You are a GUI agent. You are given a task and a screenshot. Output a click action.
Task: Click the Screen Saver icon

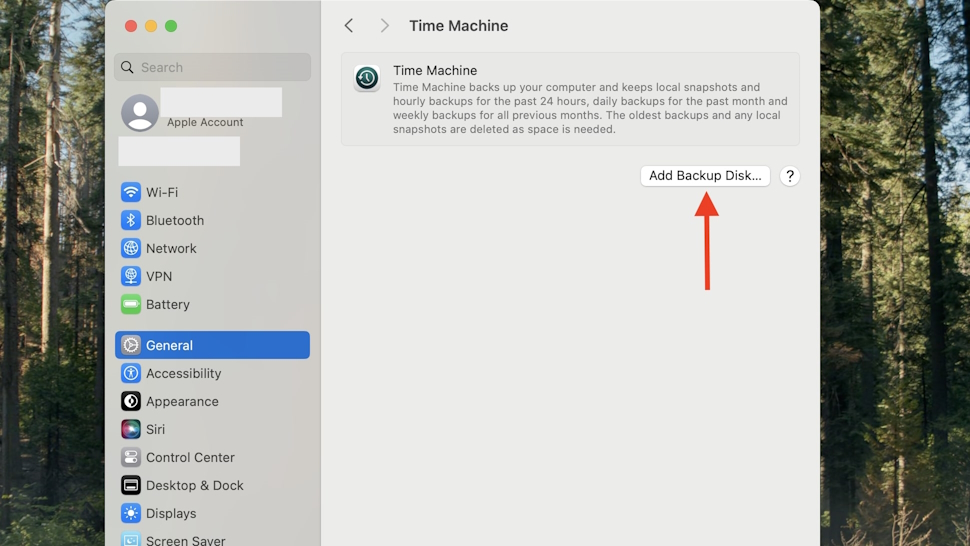pyautogui.click(x=131, y=539)
